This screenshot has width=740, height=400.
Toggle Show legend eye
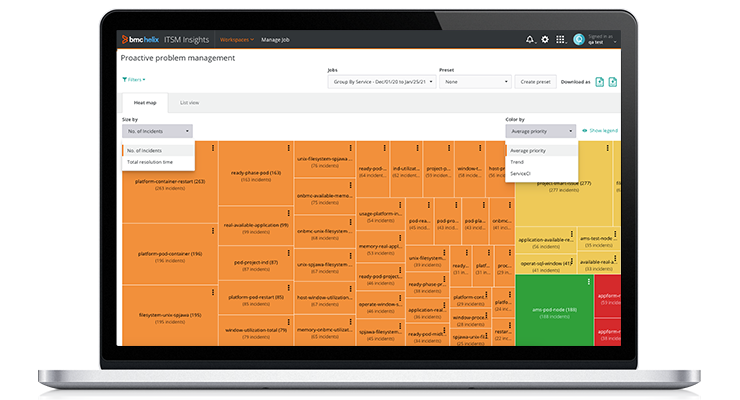[584, 131]
